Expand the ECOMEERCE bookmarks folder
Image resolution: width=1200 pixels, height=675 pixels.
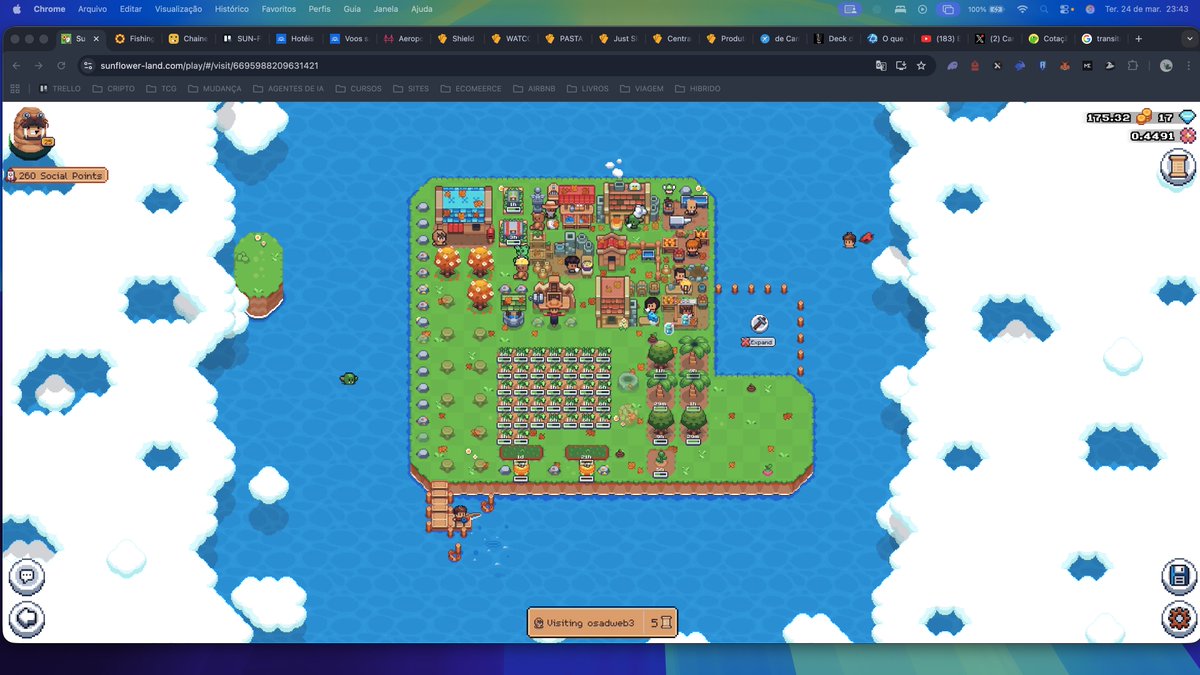[x=471, y=88]
